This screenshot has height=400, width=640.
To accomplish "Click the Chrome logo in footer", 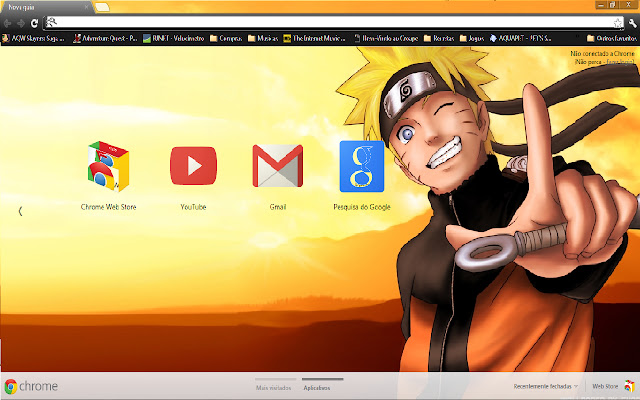I will pyautogui.click(x=31, y=386).
